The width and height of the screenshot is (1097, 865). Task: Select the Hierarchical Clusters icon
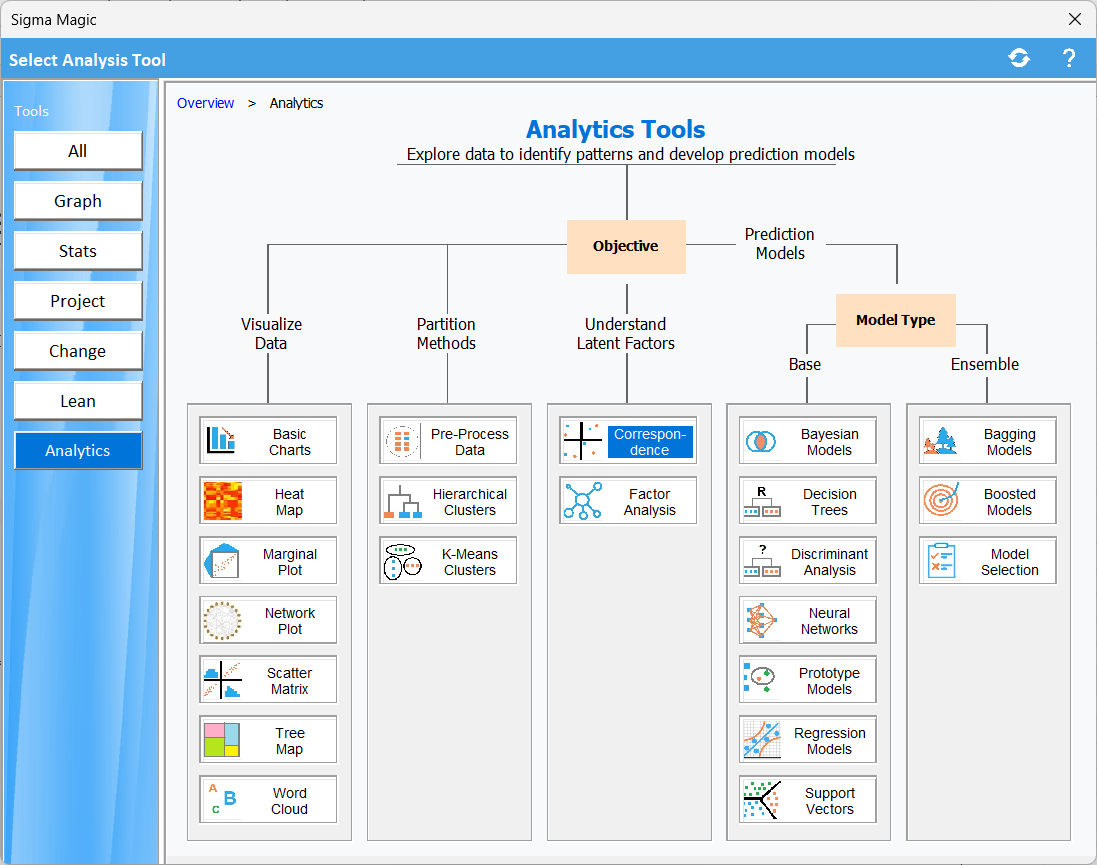tap(402, 501)
